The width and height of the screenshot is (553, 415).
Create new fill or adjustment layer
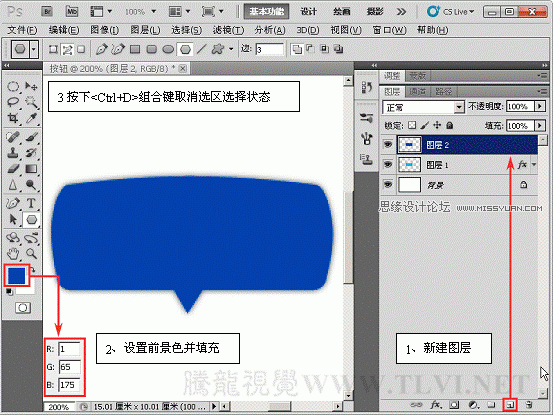[x=473, y=405]
